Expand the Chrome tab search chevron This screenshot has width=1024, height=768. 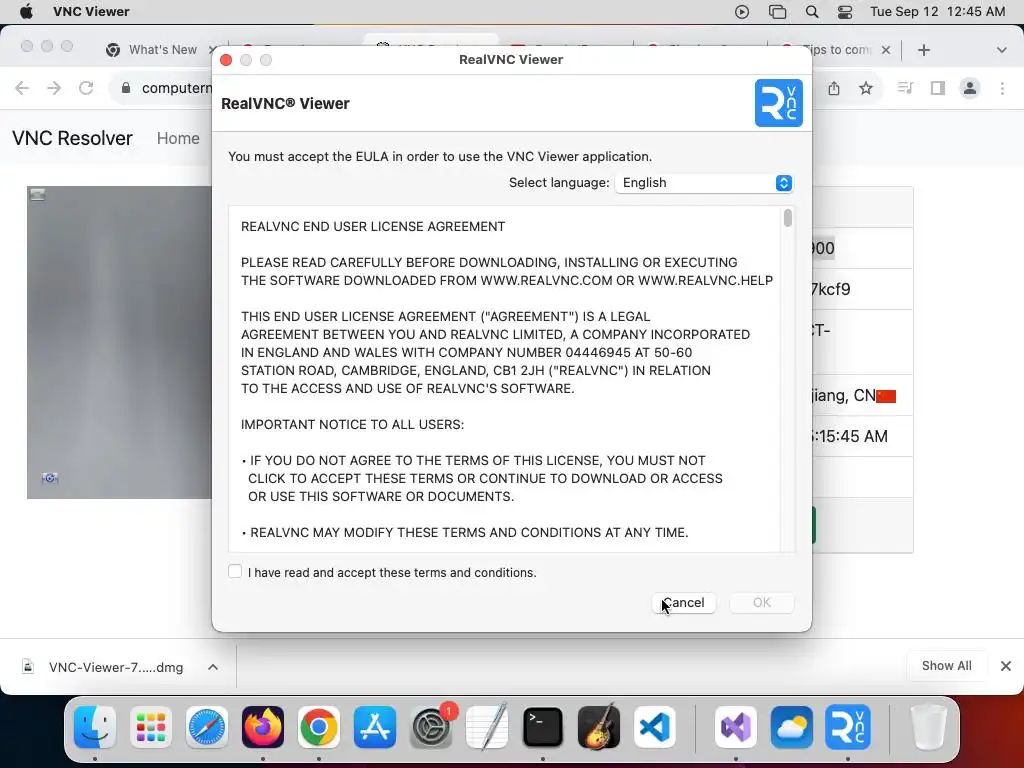[1001, 50]
